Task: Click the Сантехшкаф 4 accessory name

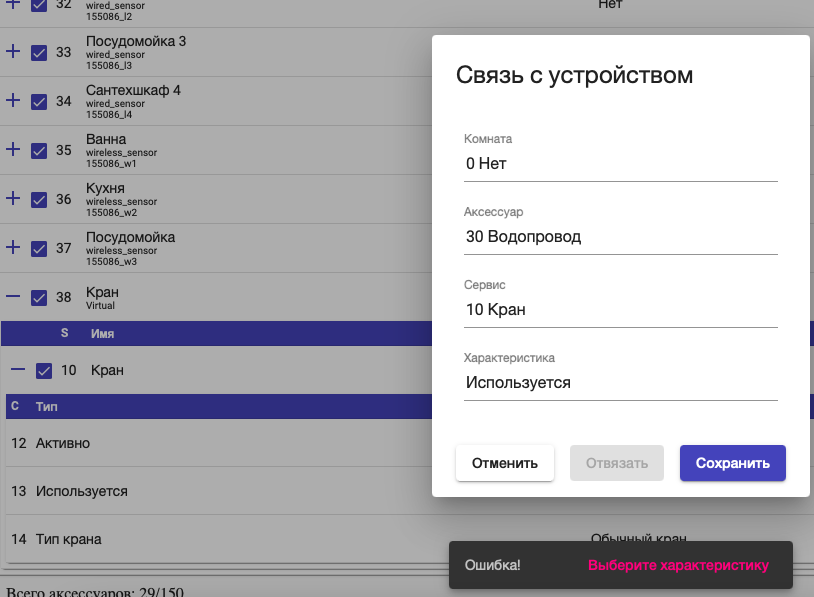Action: click(133, 90)
